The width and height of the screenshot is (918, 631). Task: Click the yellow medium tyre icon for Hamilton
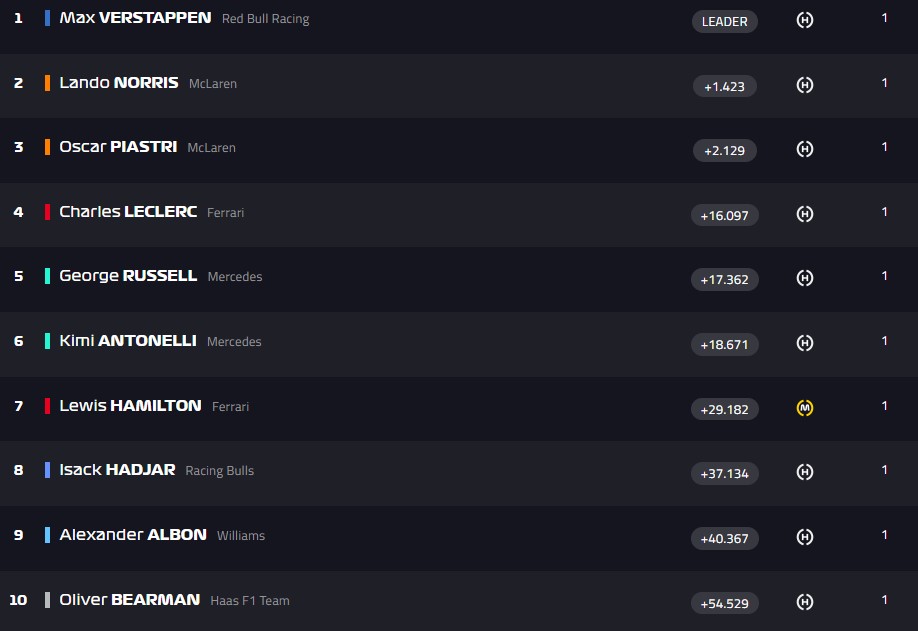tap(804, 408)
